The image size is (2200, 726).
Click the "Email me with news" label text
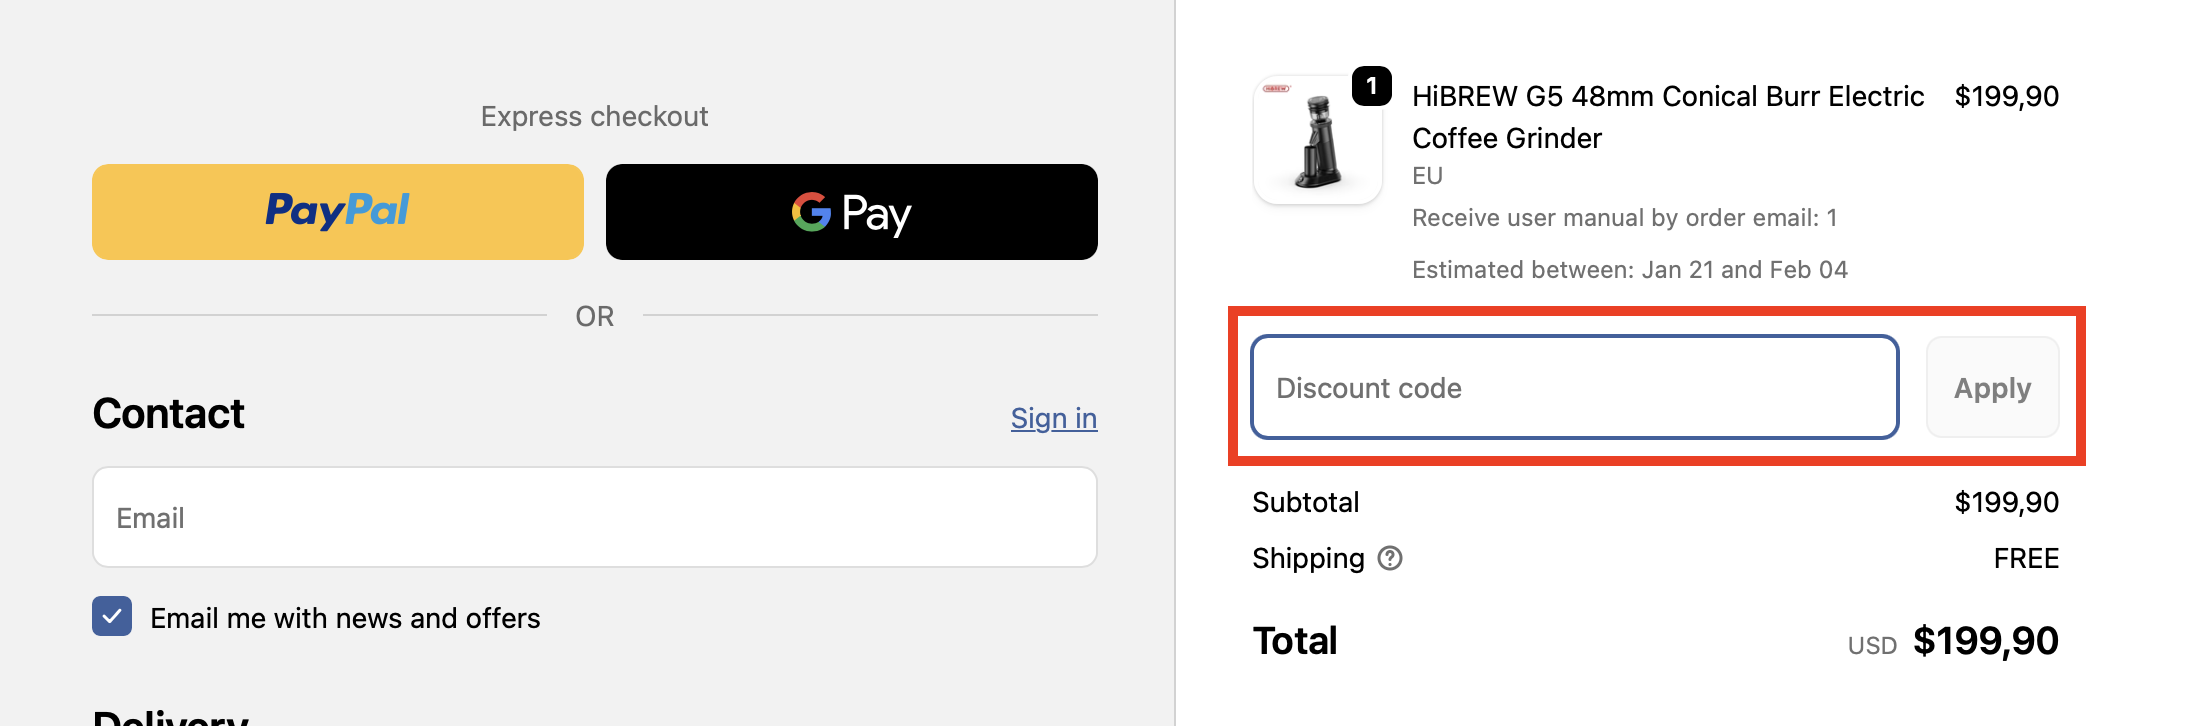click(x=345, y=618)
